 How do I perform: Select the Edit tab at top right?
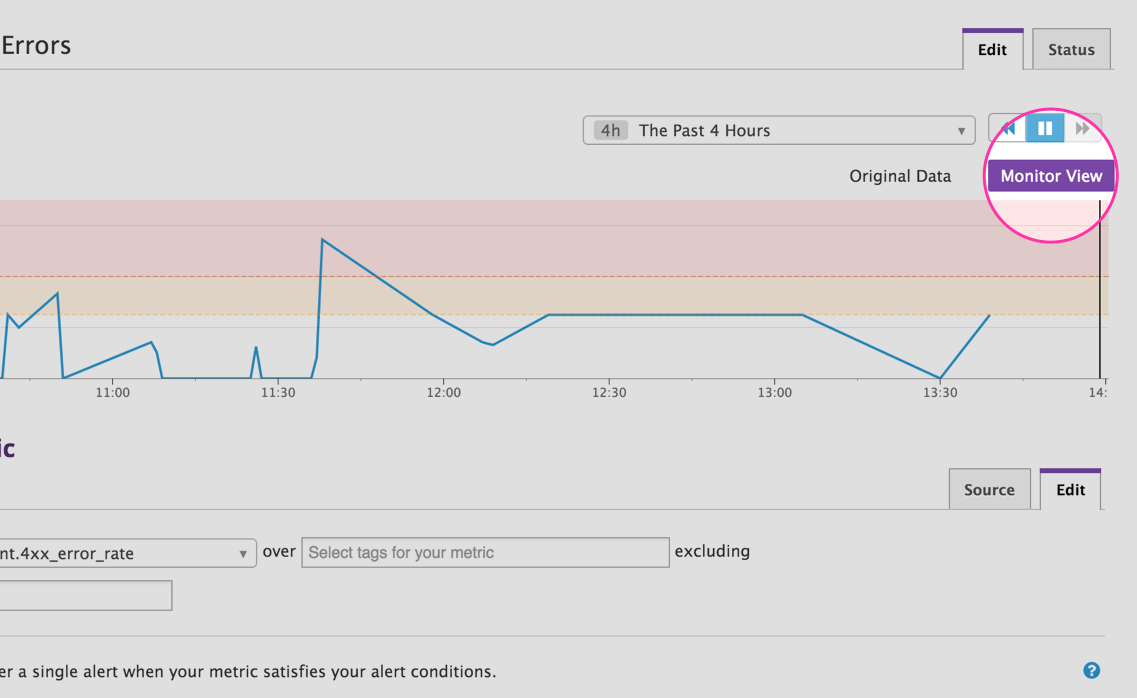[992, 48]
